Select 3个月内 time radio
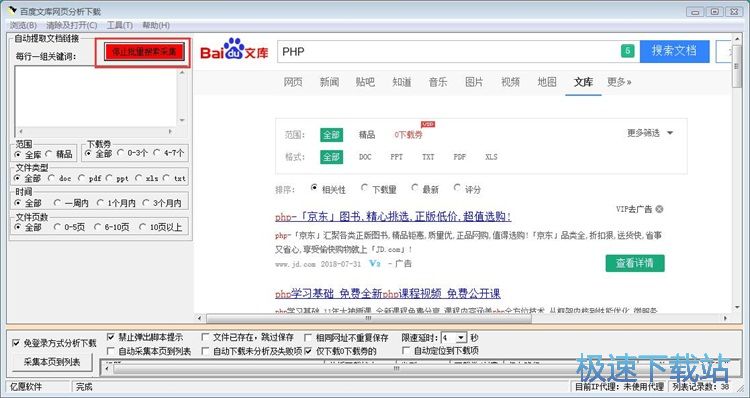 pos(162,203)
